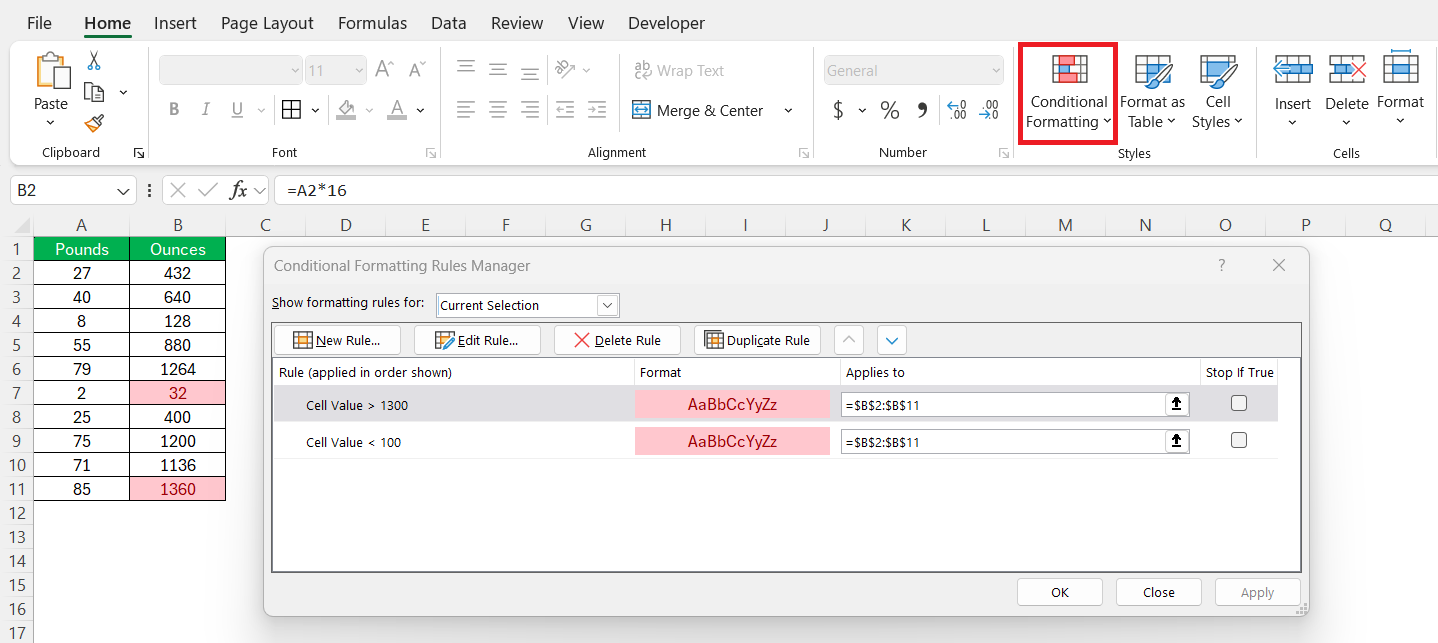Click the Fill Color bucket
The height and width of the screenshot is (643, 1438).
tap(346, 110)
